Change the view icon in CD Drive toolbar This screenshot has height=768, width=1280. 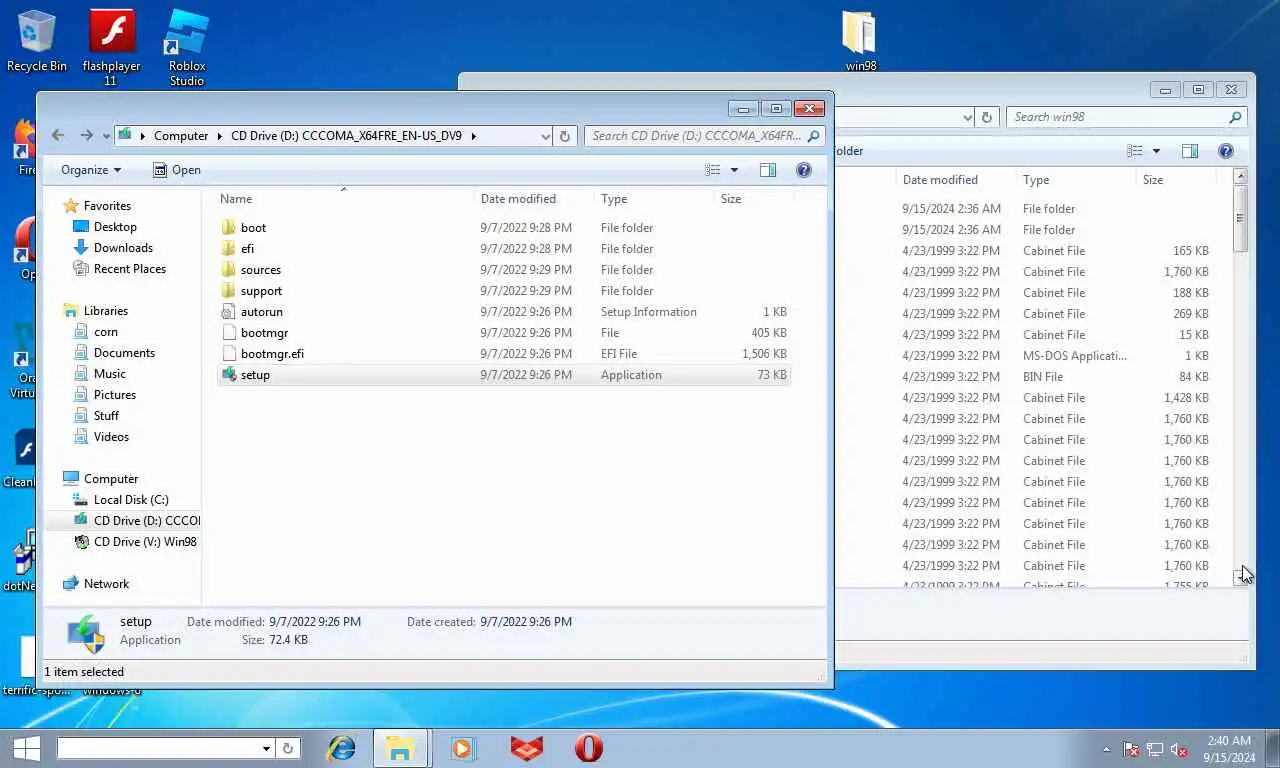click(x=713, y=170)
